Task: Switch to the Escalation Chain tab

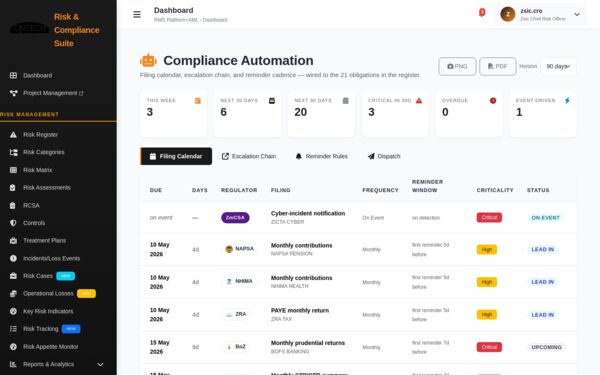Action: [249, 156]
